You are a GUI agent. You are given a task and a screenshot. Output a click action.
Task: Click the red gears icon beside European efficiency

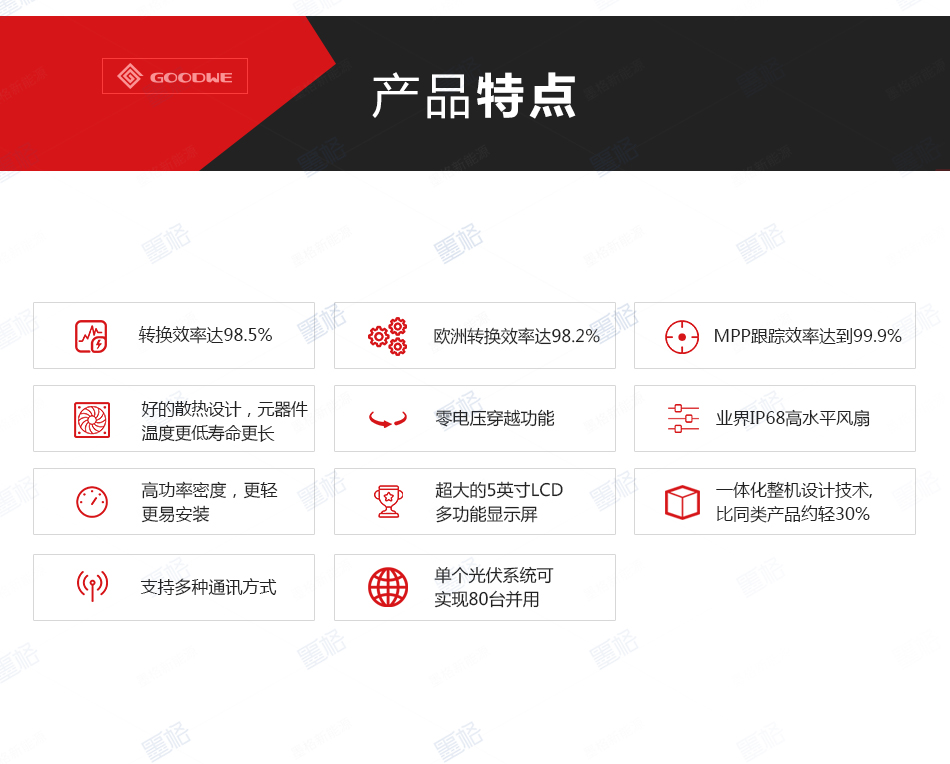(x=389, y=335)
